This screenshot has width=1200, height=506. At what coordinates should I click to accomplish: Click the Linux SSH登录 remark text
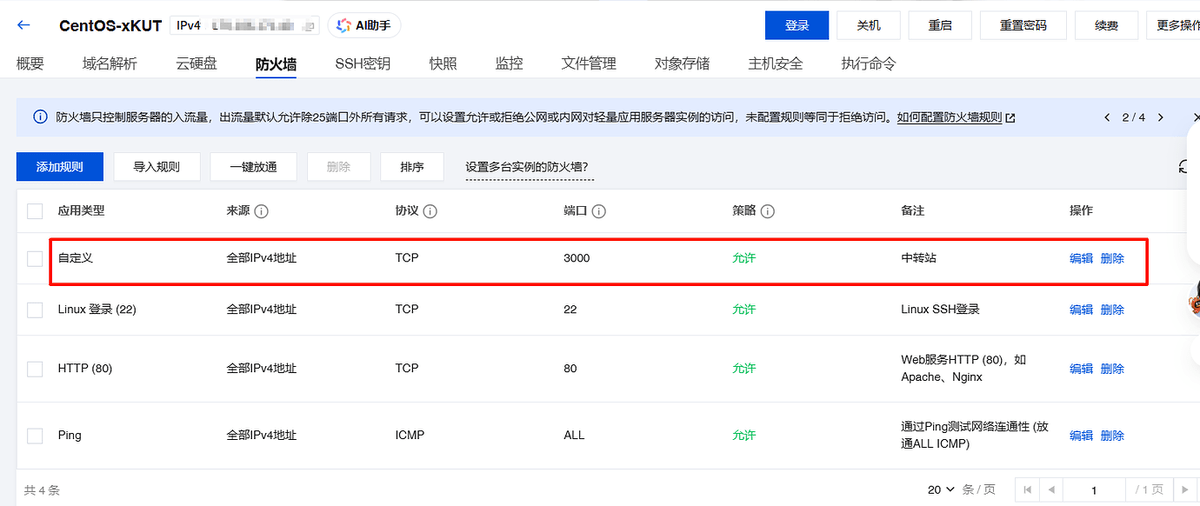[x=940, y=309]
